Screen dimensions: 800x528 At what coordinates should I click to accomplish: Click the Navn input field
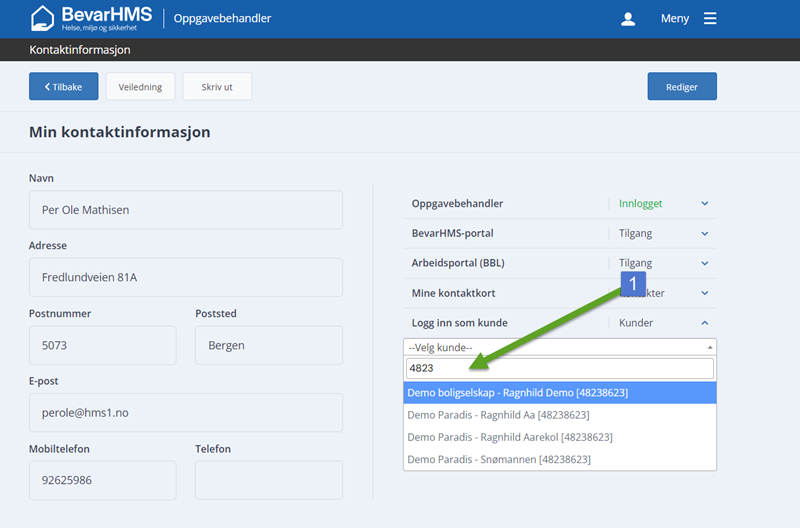point(186,210)
